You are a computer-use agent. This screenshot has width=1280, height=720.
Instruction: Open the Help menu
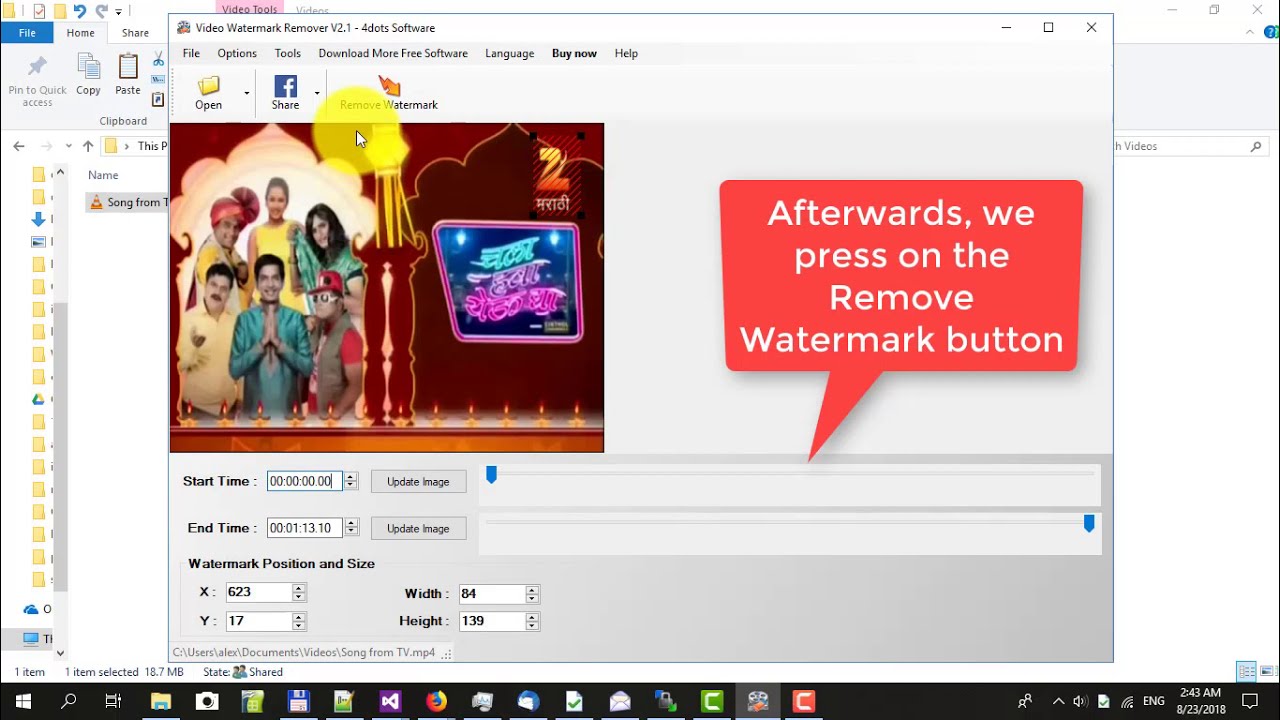(626, 53)
